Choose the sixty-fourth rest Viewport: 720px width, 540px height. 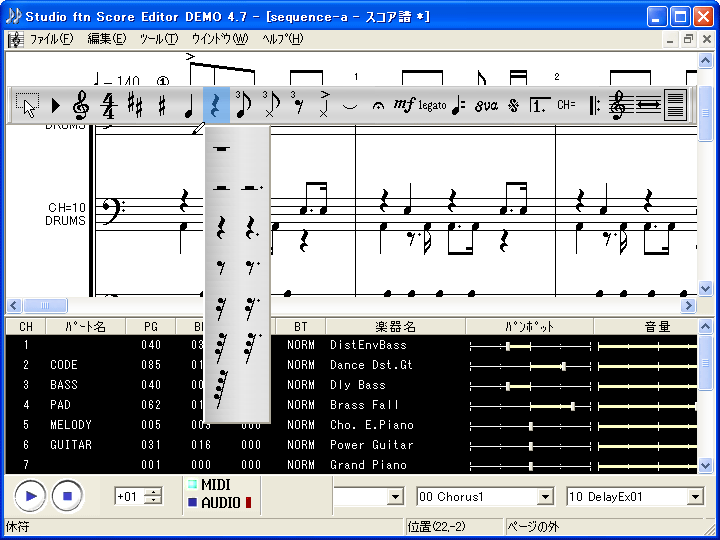(x=221, y=389)
